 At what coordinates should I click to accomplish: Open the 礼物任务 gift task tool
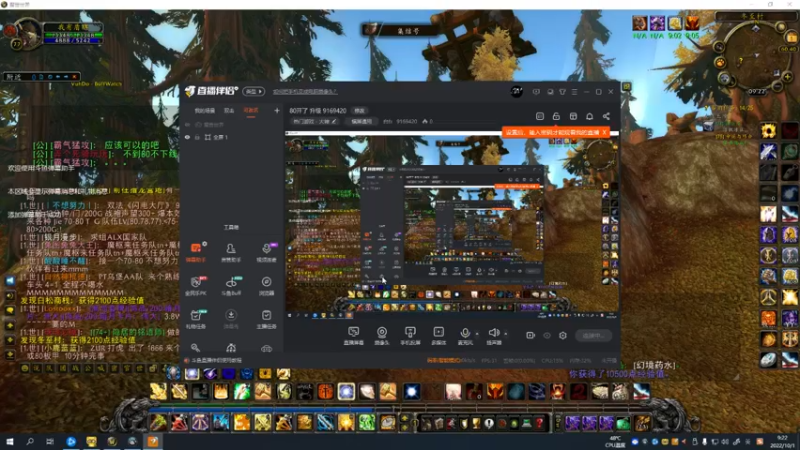[x=196, y=318]
